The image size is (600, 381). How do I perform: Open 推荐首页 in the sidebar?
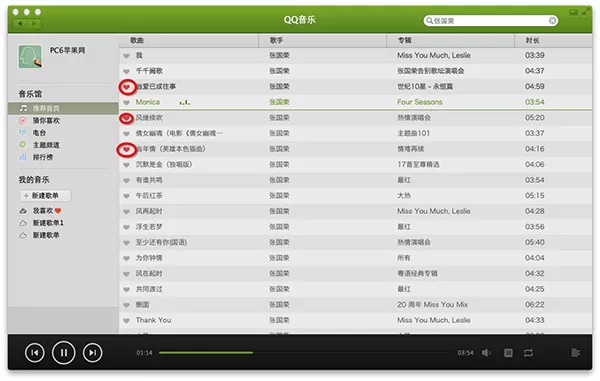point(63,108)
